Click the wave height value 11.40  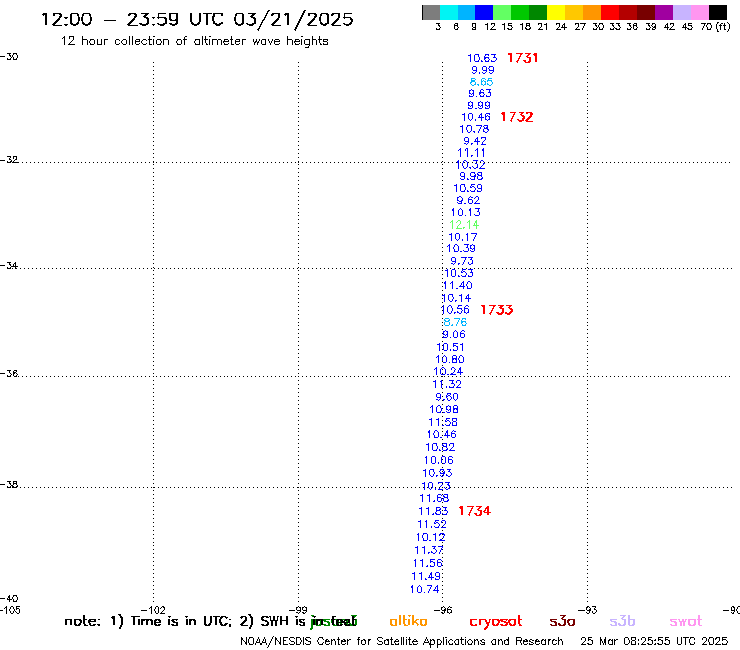click(458, 285)
